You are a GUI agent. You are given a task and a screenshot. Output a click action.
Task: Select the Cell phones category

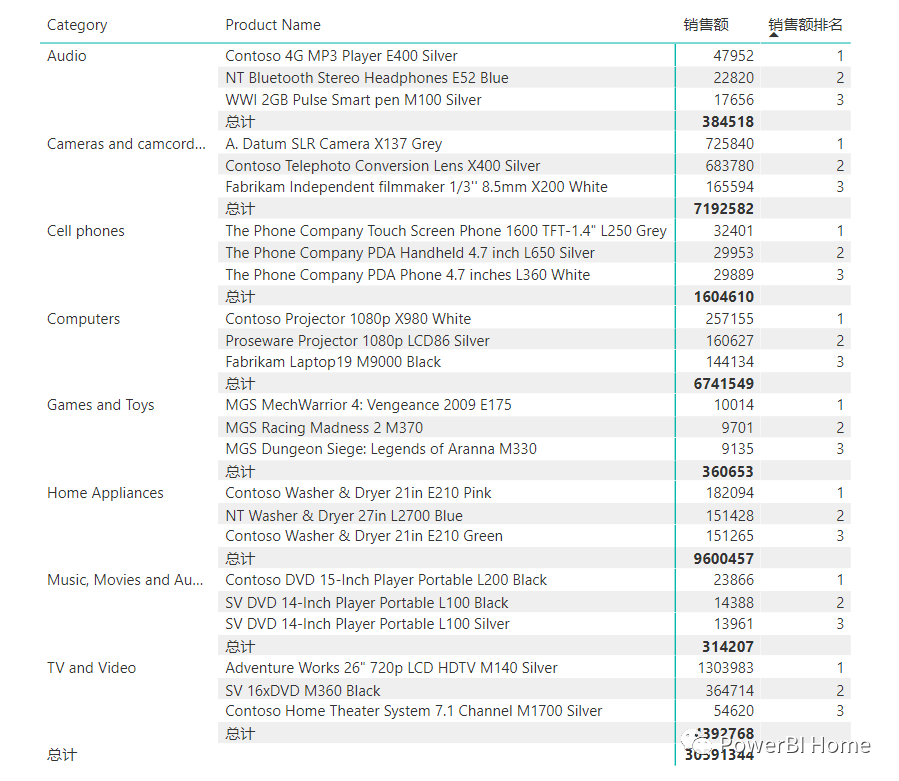click(85, 231)
